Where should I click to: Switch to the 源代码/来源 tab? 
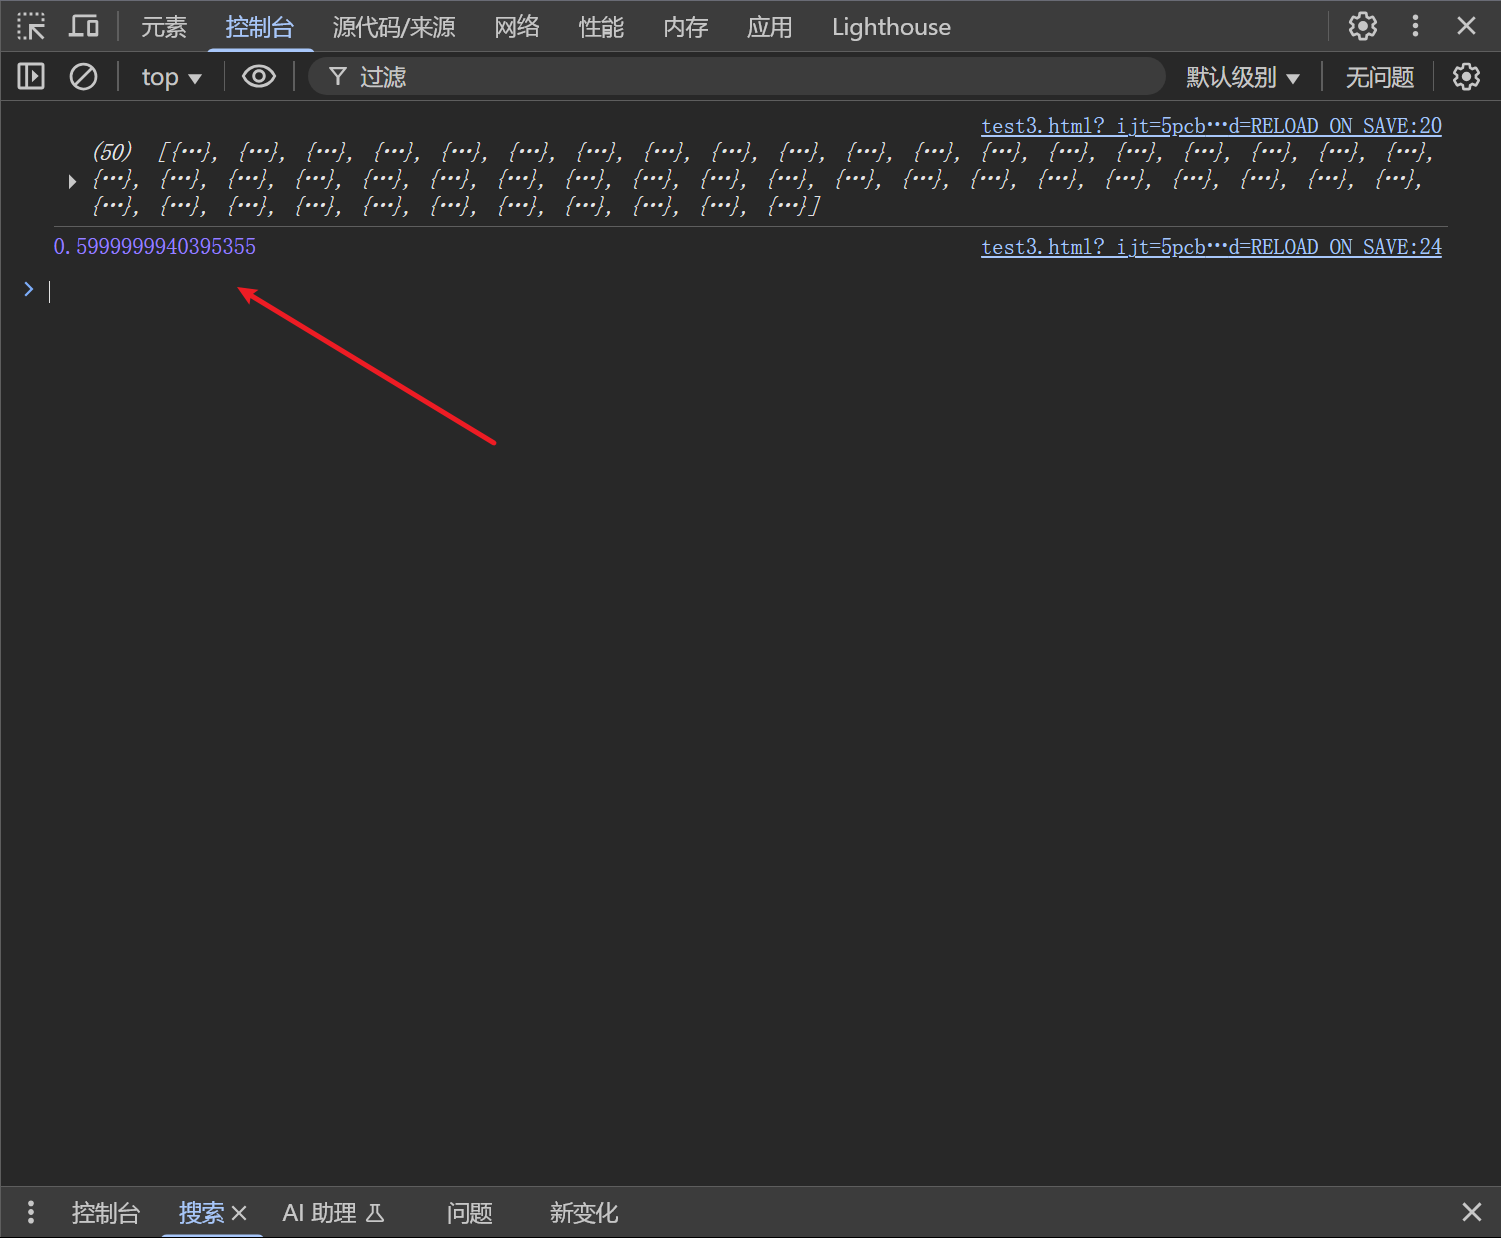(x=394, y=27)
